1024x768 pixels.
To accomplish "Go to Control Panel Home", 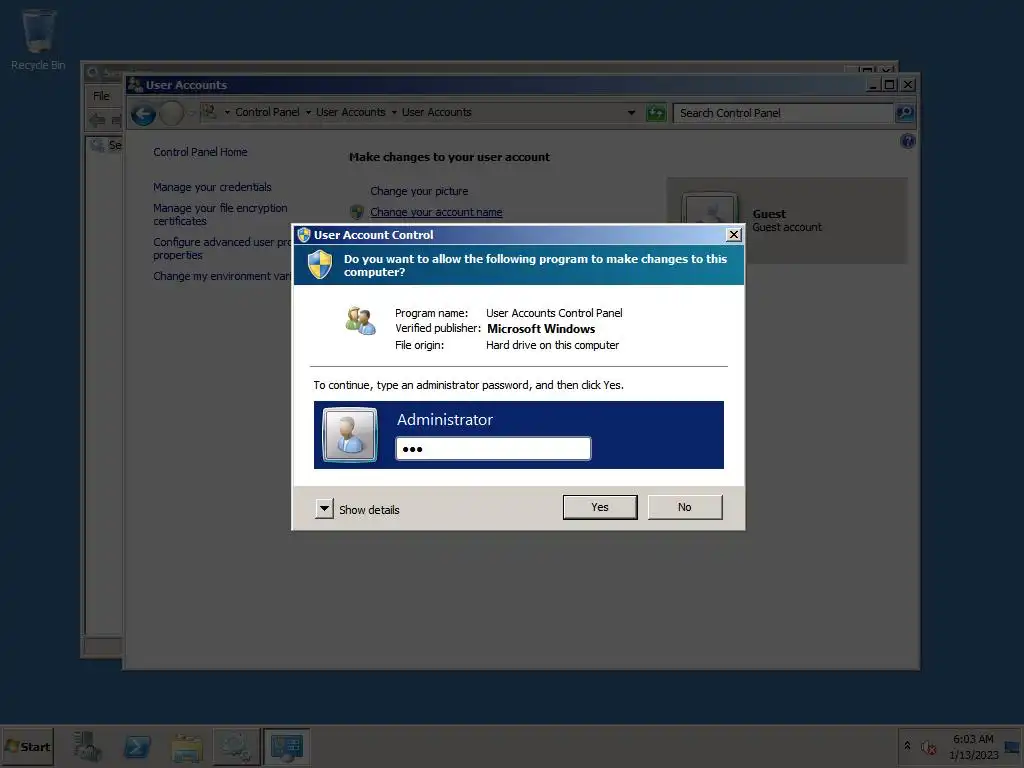I will point(200,152).
